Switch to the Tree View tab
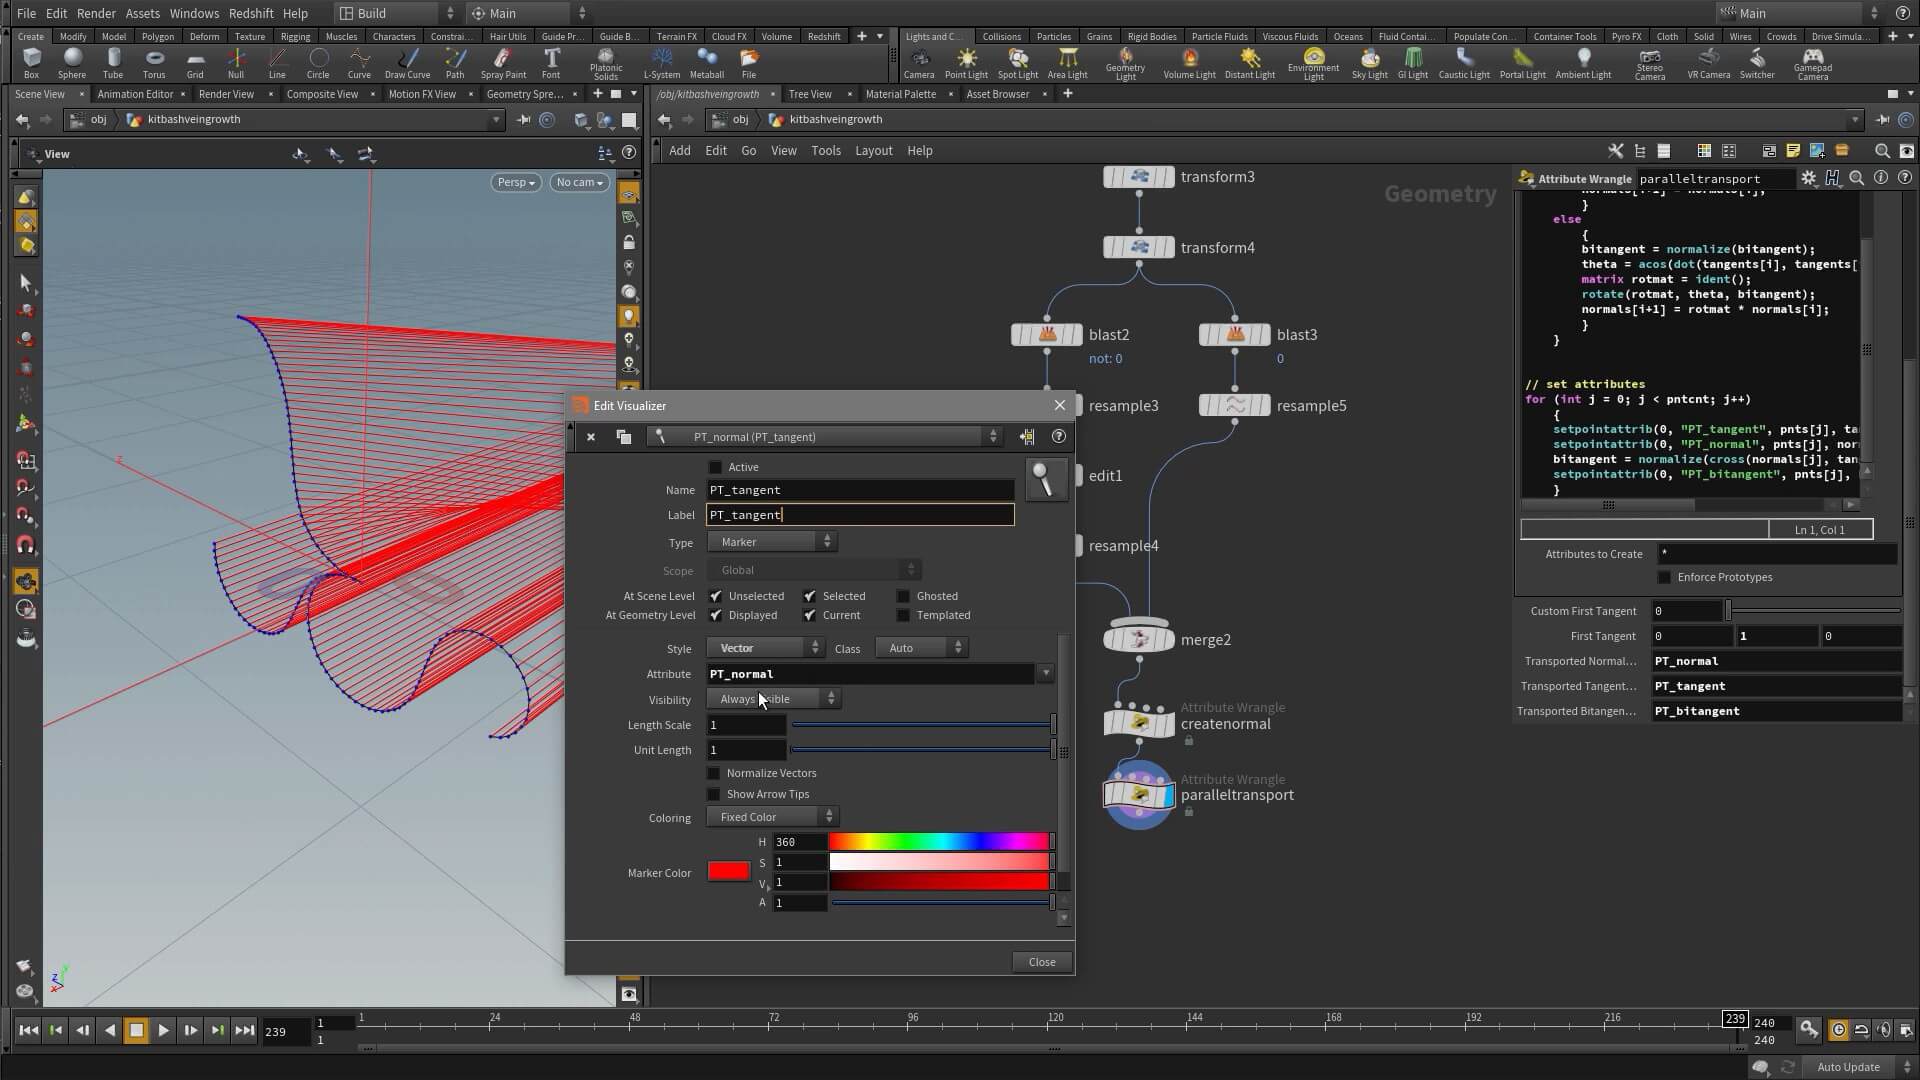 point(809,94)
